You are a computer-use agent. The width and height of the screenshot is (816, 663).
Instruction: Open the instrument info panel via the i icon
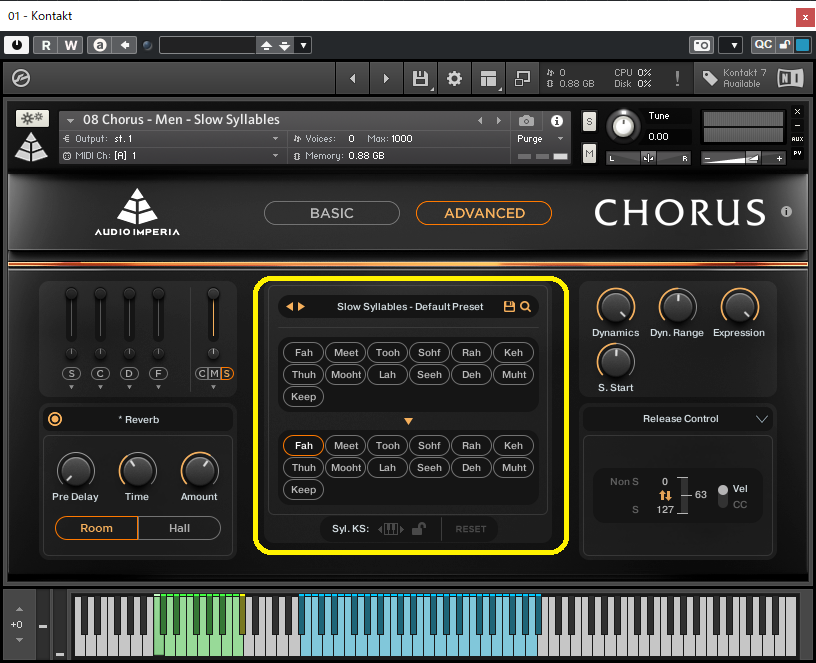[557, 121]
